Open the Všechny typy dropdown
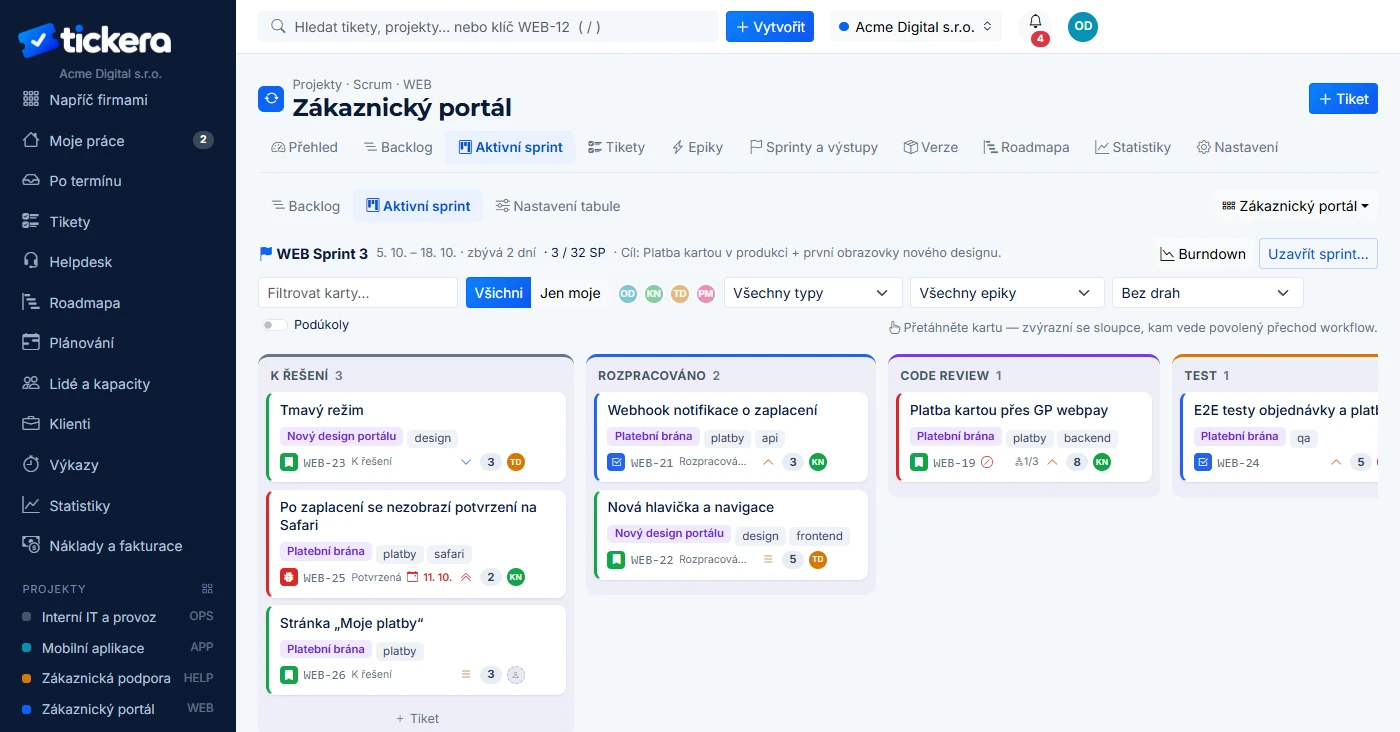 coord(813,293)
